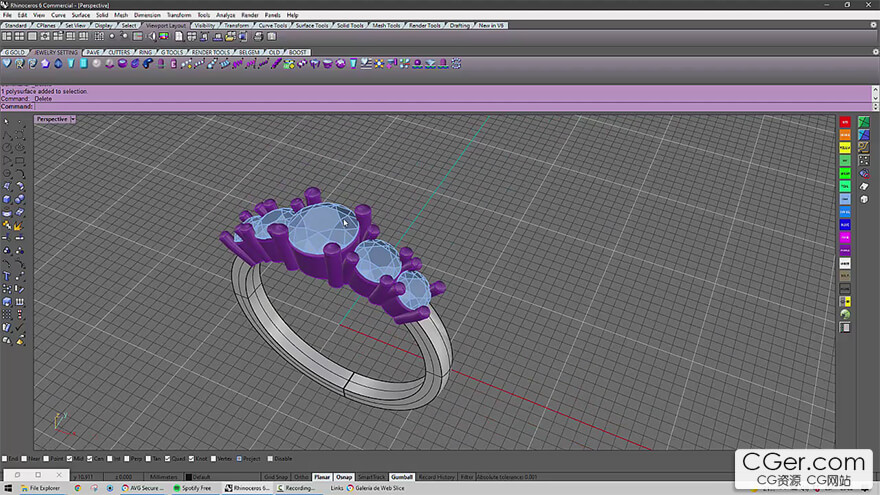Click the color spectrum display icon

(164, 36)
